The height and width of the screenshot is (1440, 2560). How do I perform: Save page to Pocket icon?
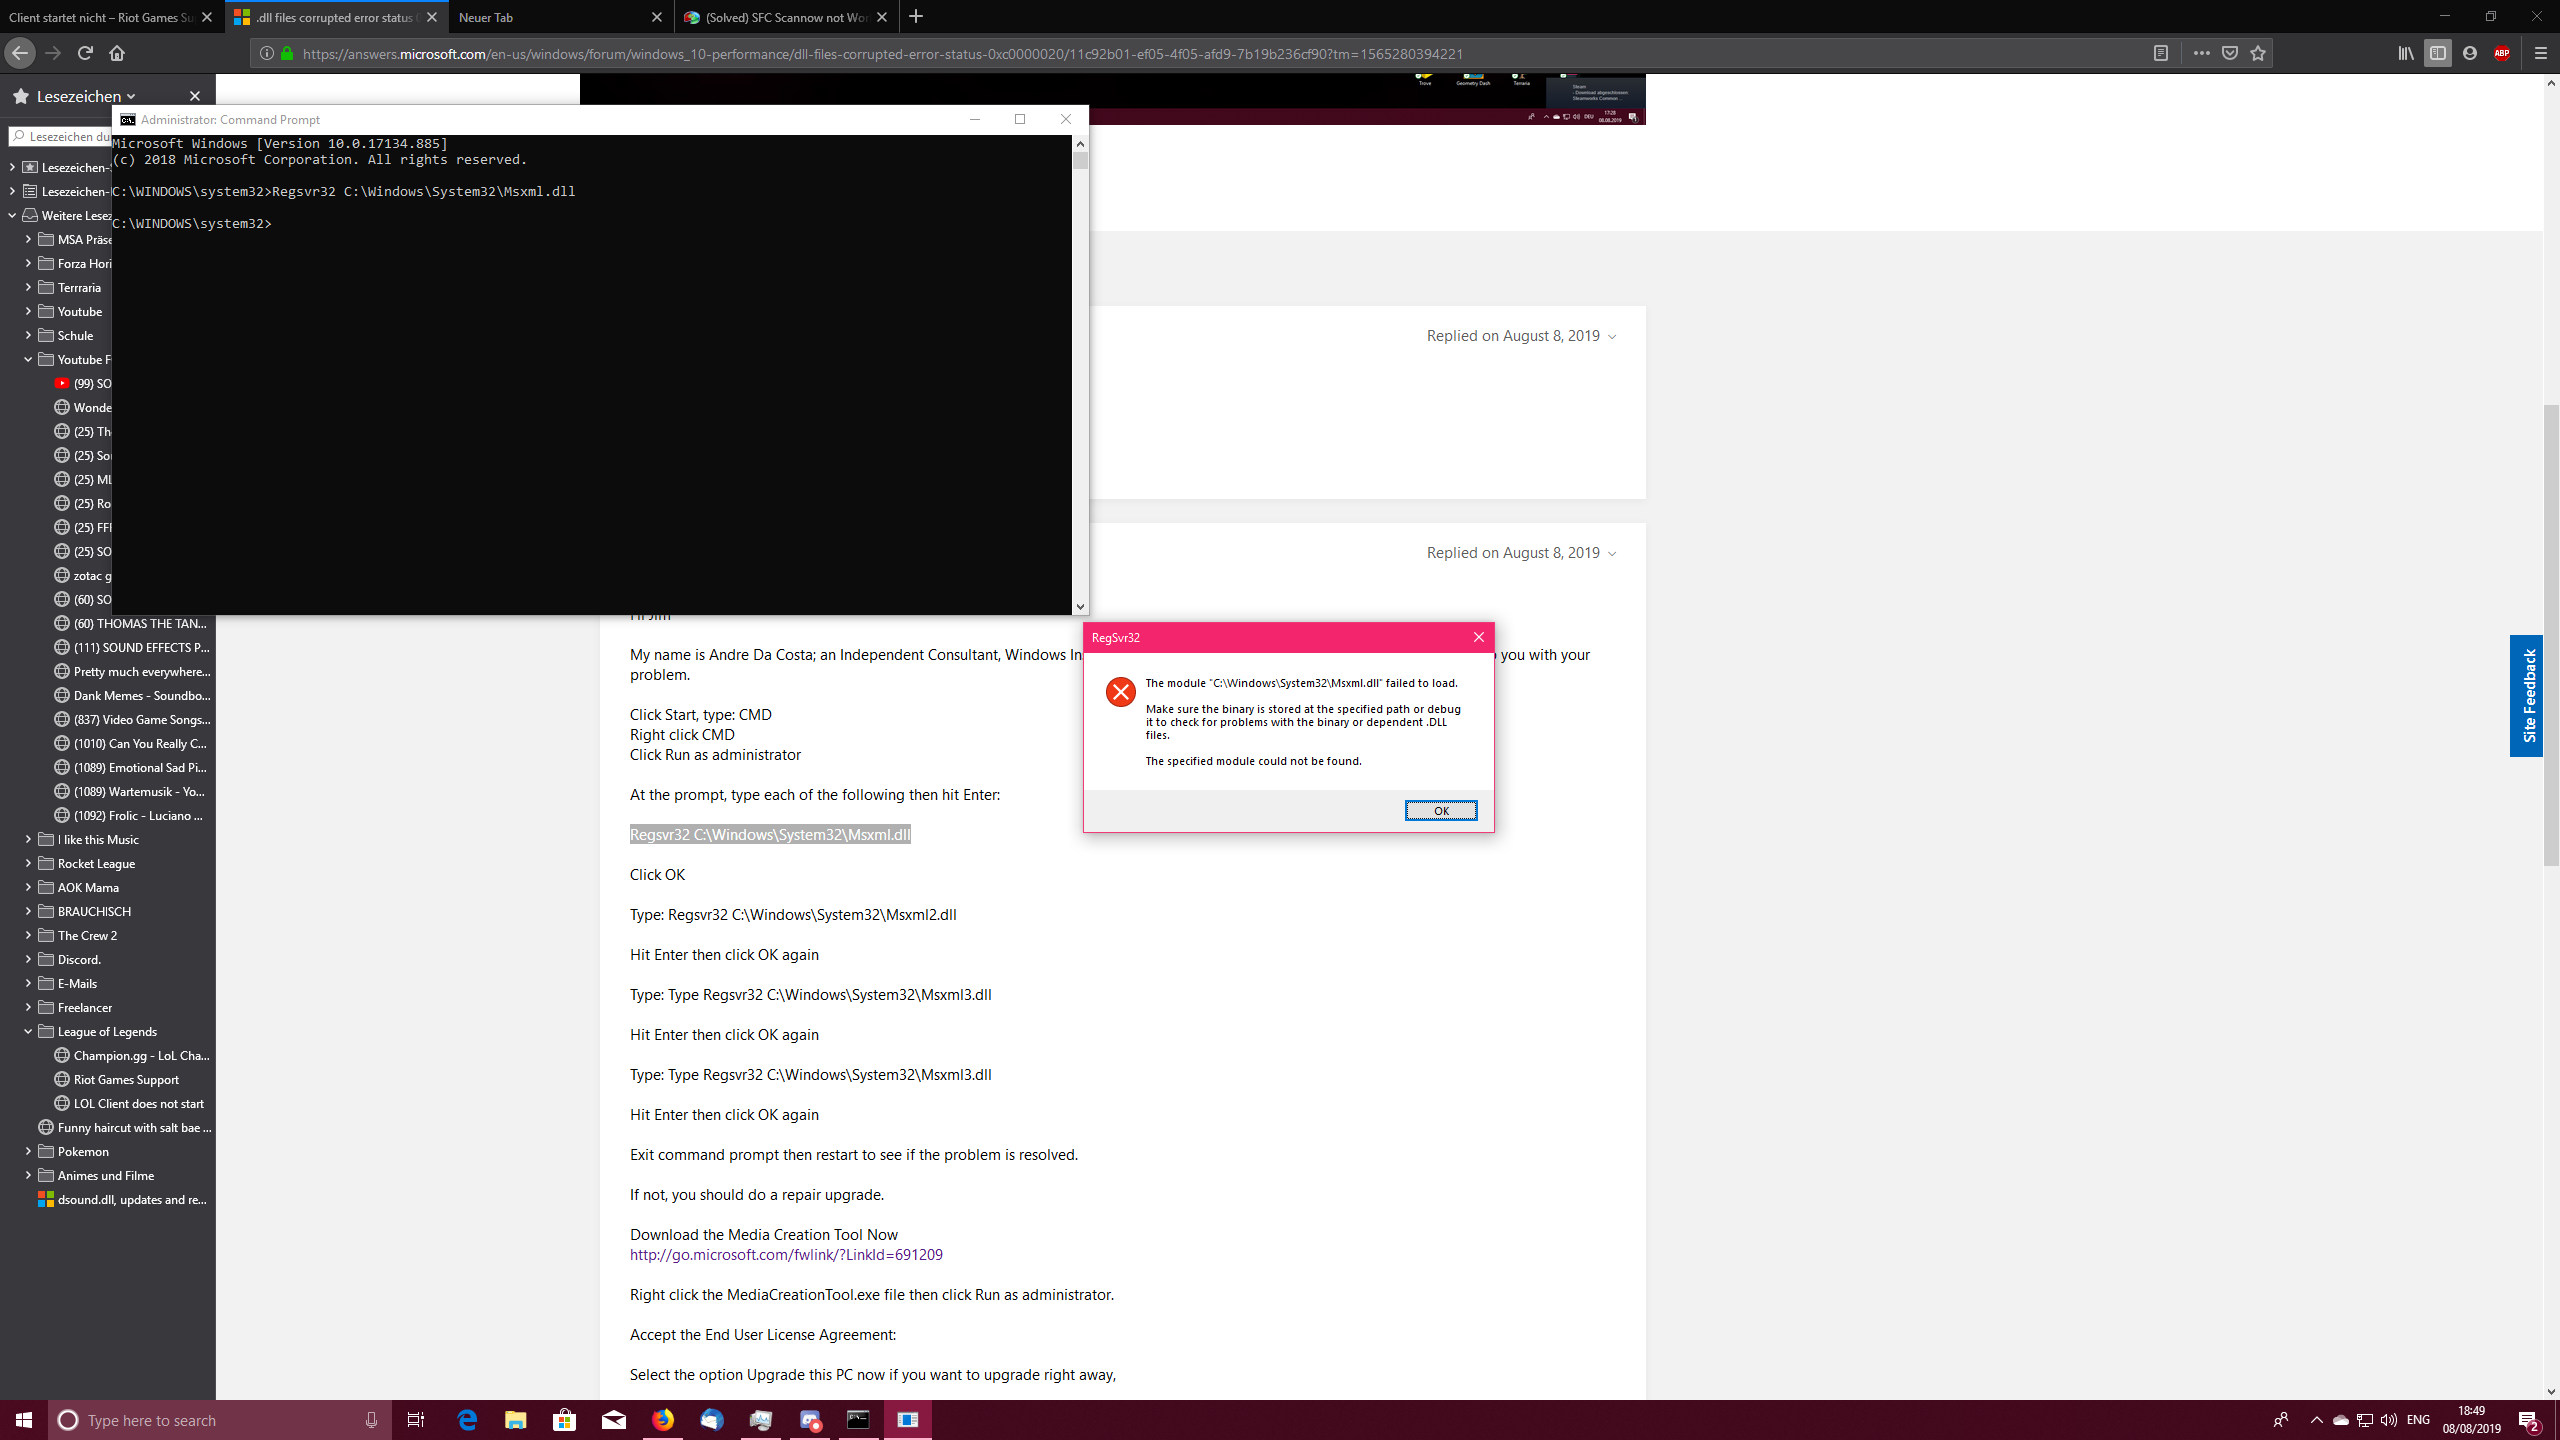pos(2230,53)
